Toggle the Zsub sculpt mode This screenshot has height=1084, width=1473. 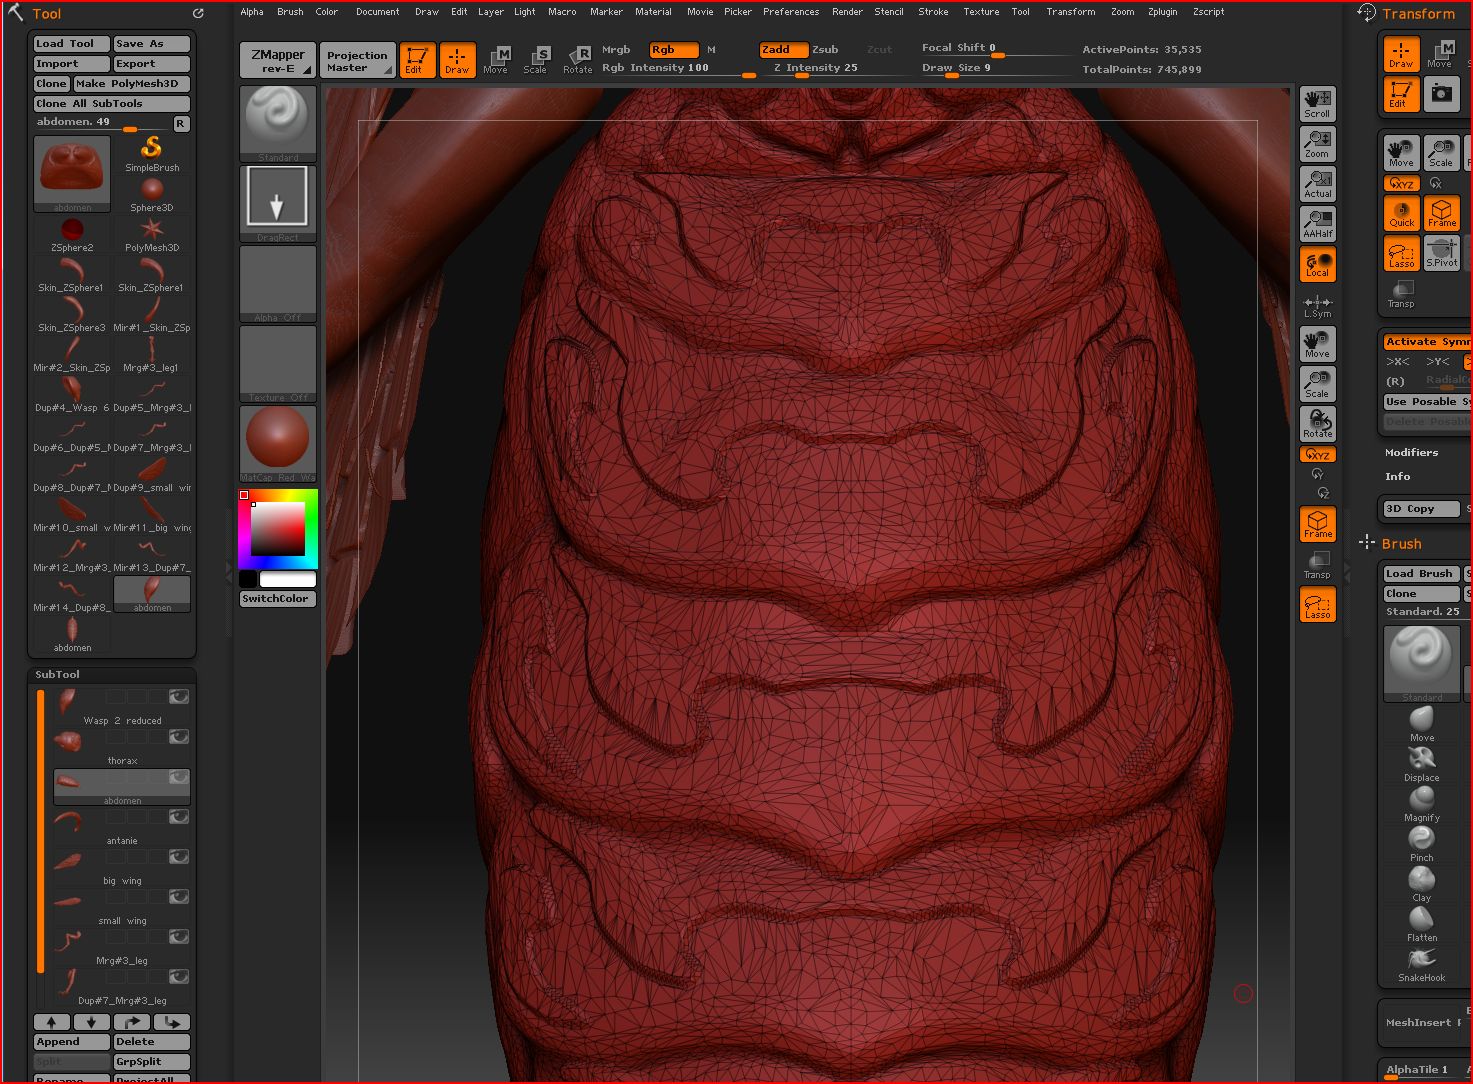click(825, 49)
